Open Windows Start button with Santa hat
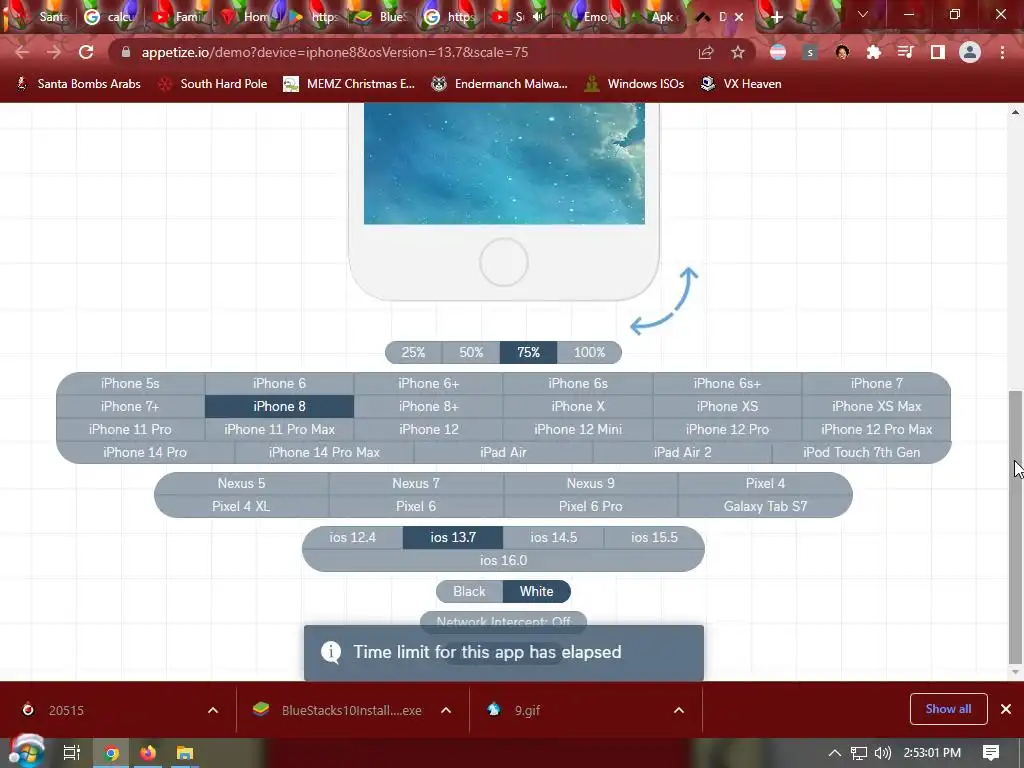1024x768 pixels. point(26,752)
